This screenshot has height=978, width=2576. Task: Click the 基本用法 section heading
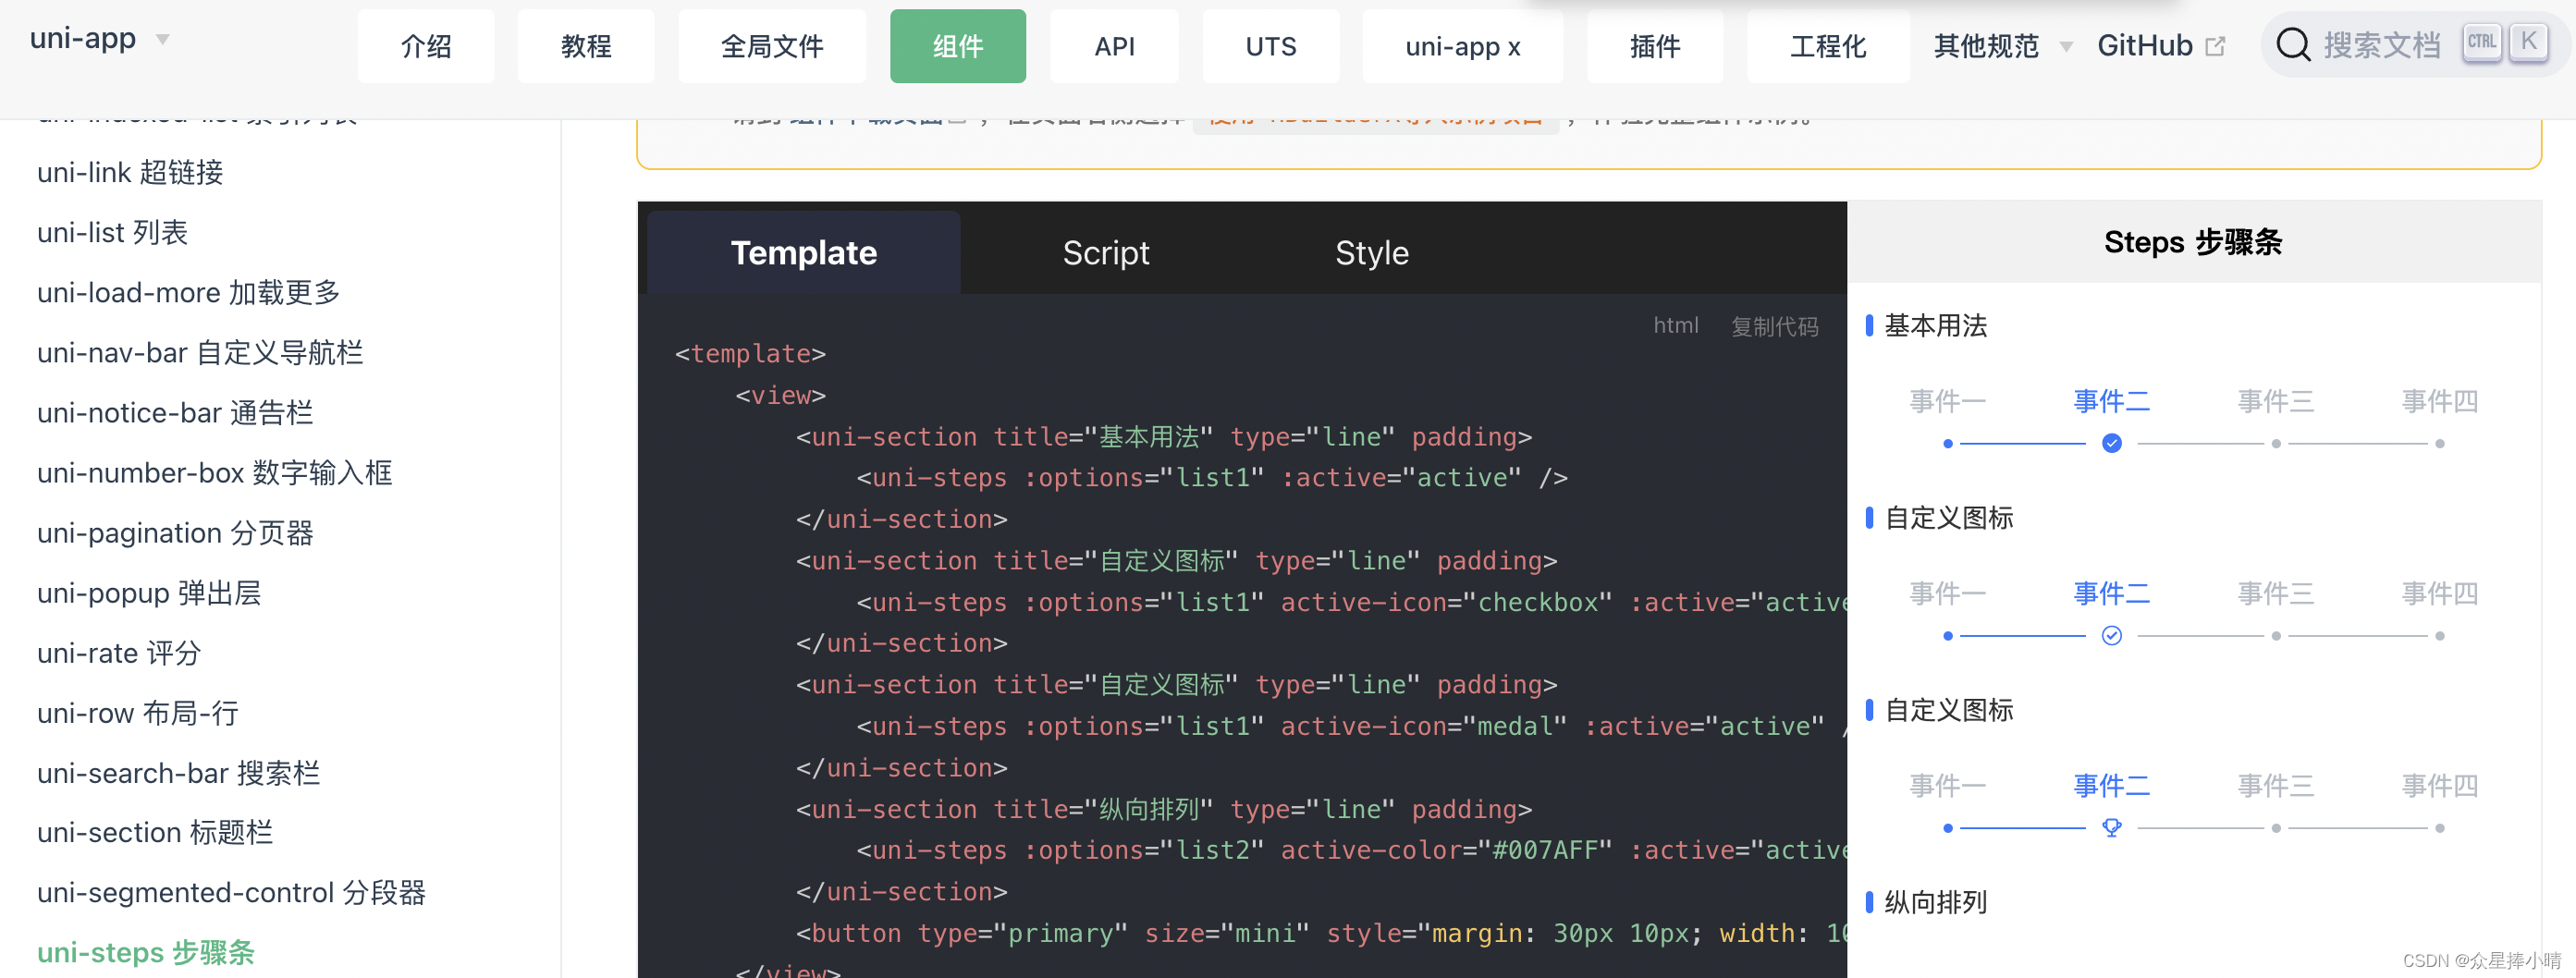(1935, 325)
